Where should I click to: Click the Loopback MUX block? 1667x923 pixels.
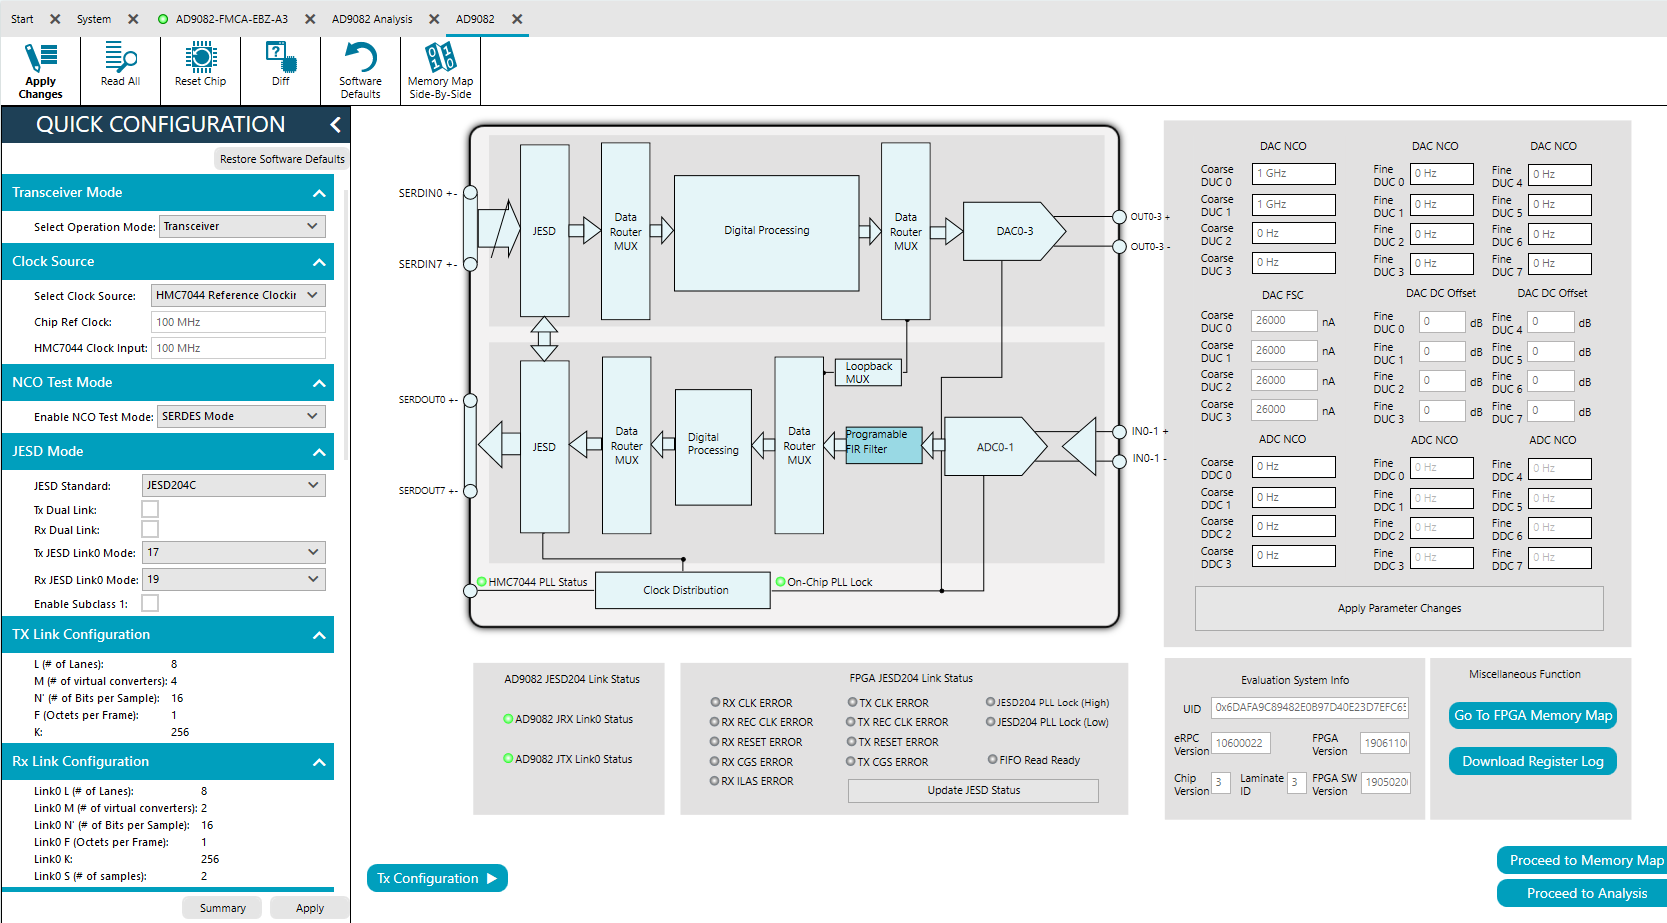pos(868,372)
